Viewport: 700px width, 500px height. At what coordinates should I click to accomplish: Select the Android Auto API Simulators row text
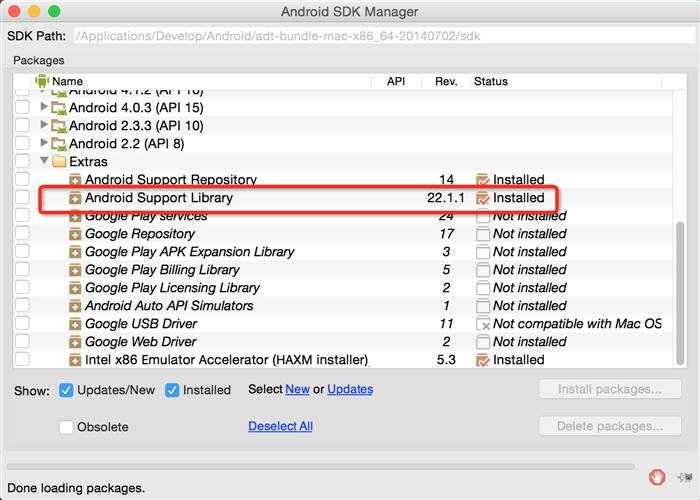[x=169, y=306]
